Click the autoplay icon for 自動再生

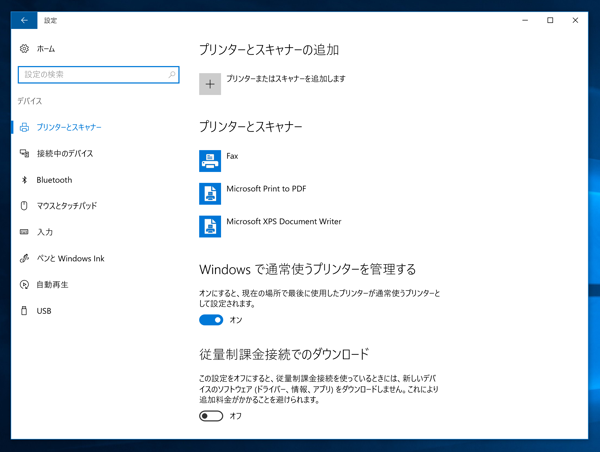[24, 284]
